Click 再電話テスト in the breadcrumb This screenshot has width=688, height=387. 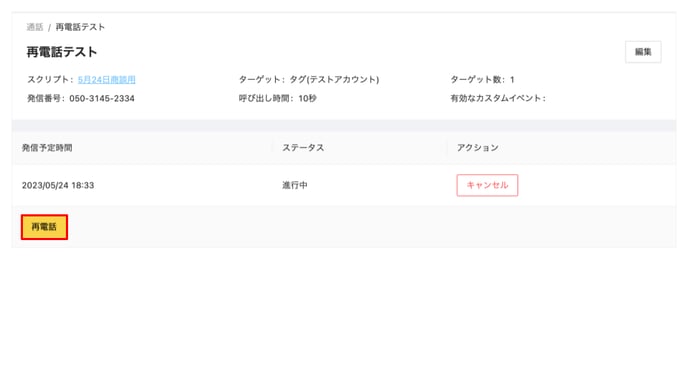tap(80, 27)
